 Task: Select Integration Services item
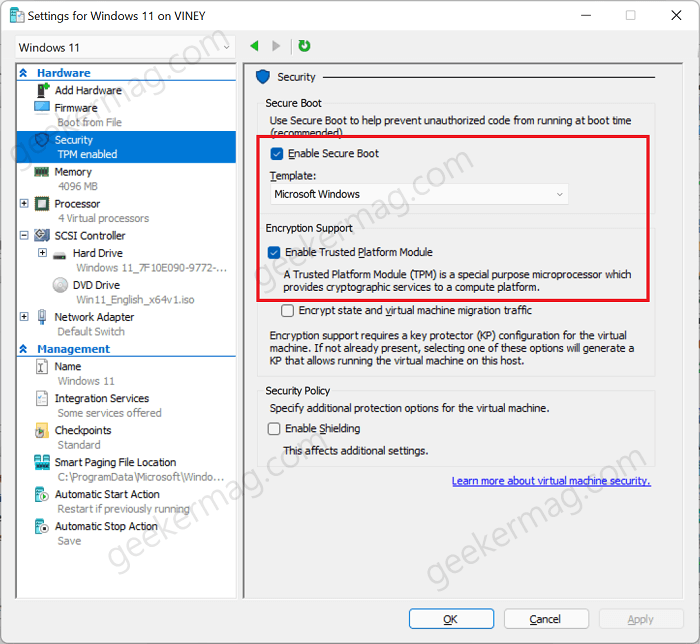click(102, 398)
